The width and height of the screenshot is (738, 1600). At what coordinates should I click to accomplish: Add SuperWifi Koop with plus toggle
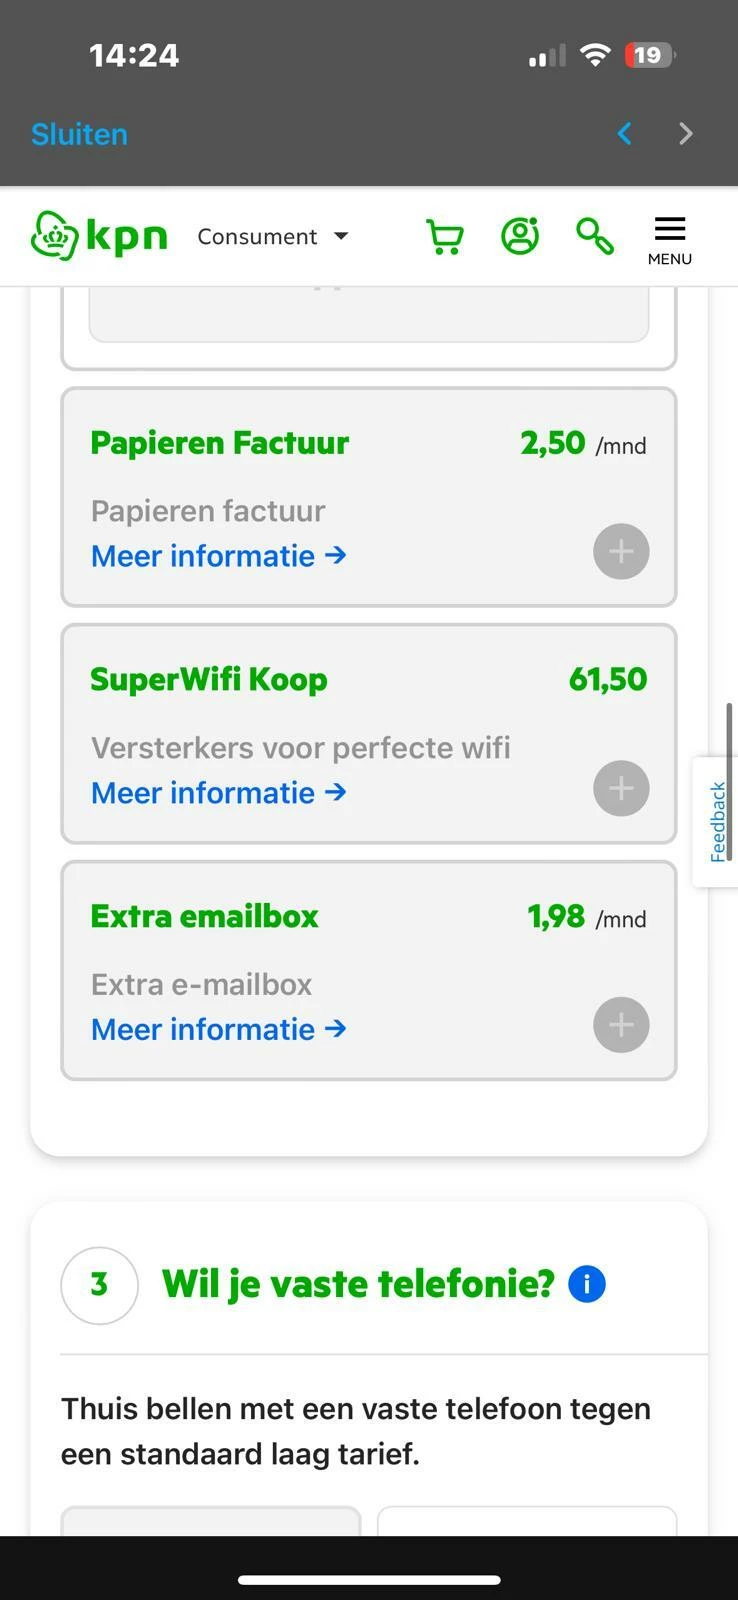point(621,788)
